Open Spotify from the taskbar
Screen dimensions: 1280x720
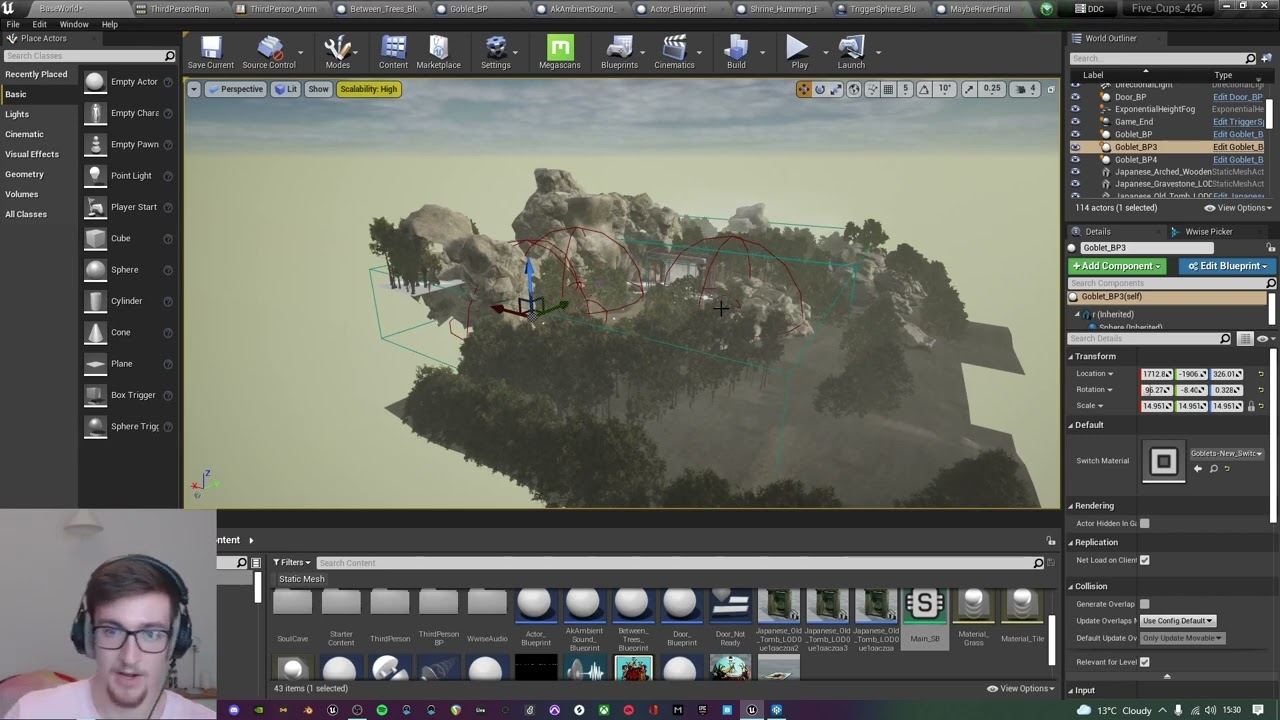pos(382,710)
